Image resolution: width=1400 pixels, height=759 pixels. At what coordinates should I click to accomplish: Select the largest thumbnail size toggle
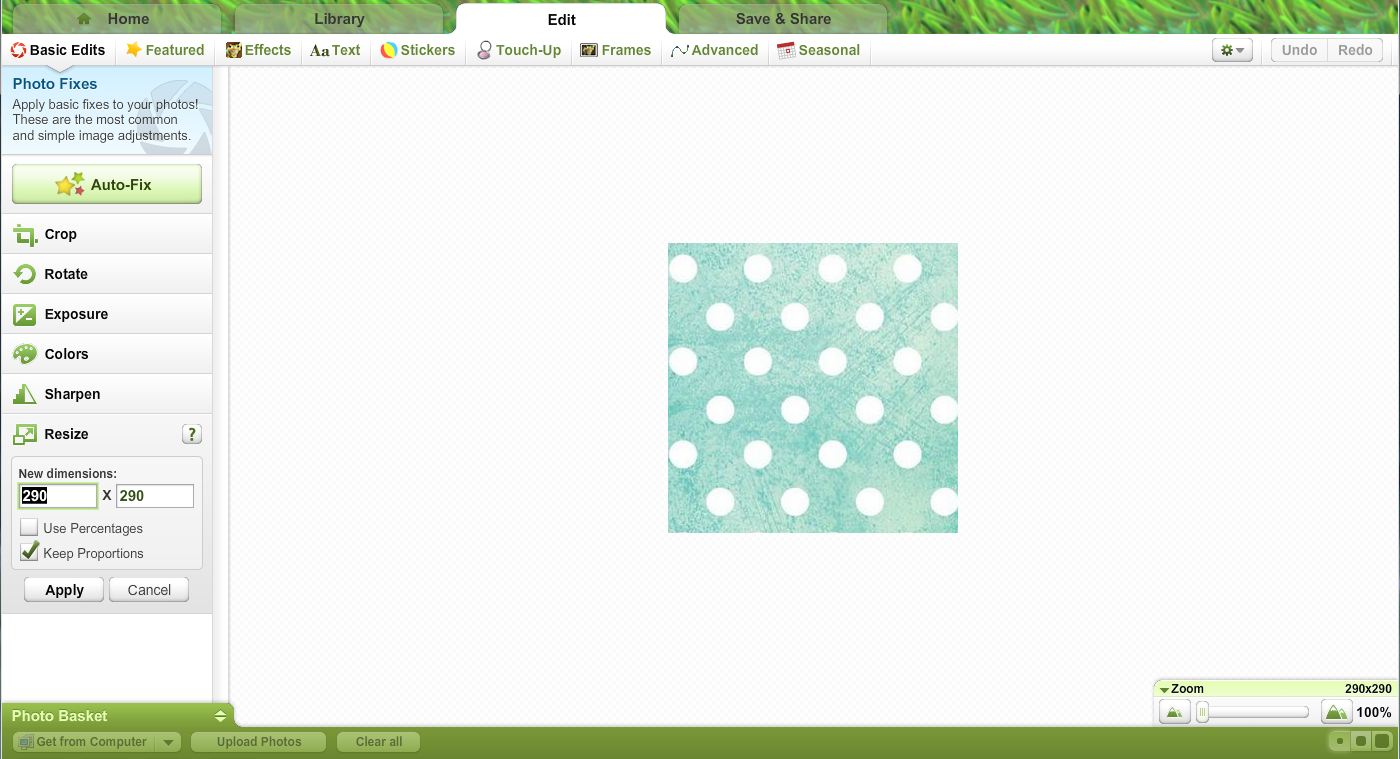pyautogui.click(x=1381, y=741)
